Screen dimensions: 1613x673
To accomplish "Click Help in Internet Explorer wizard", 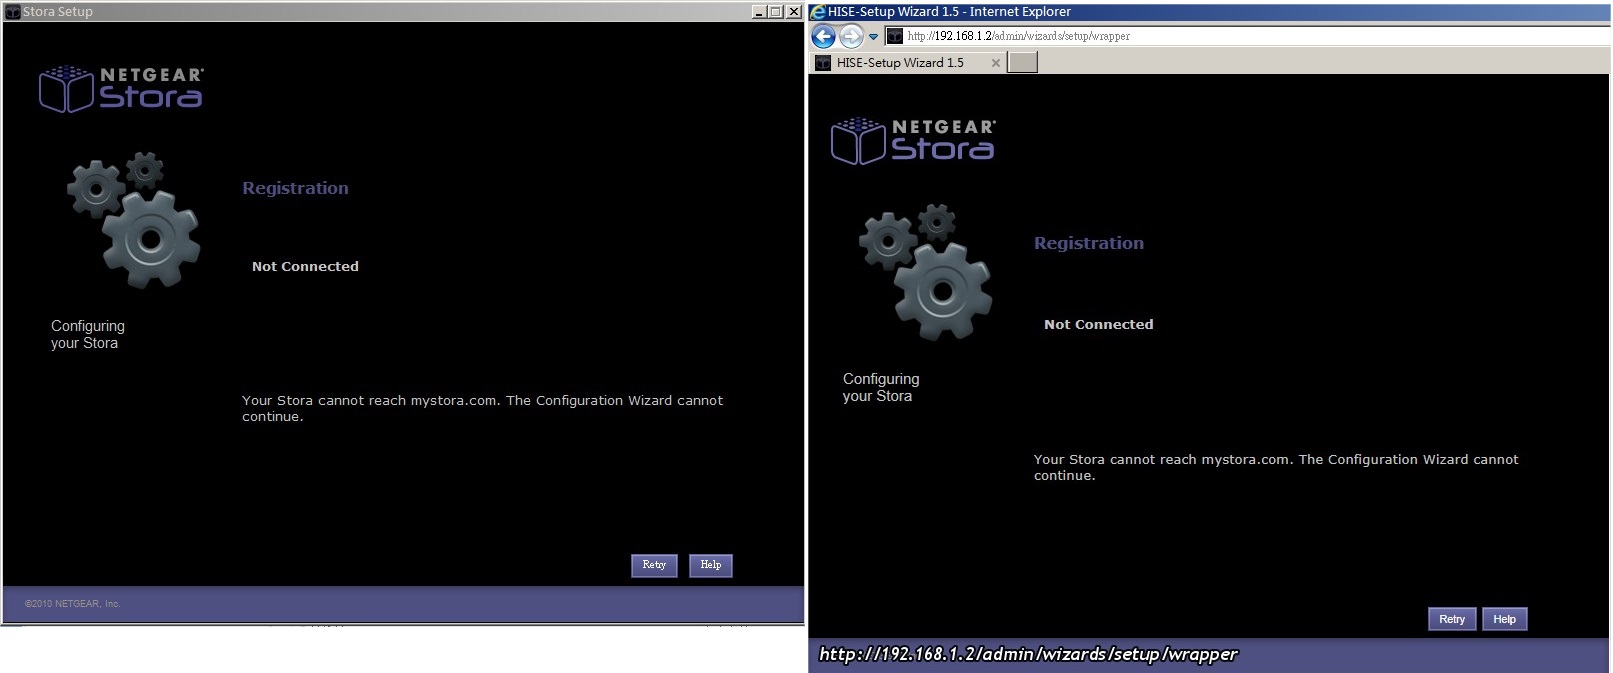I will pyautogui.click(x=1505, y=619).
